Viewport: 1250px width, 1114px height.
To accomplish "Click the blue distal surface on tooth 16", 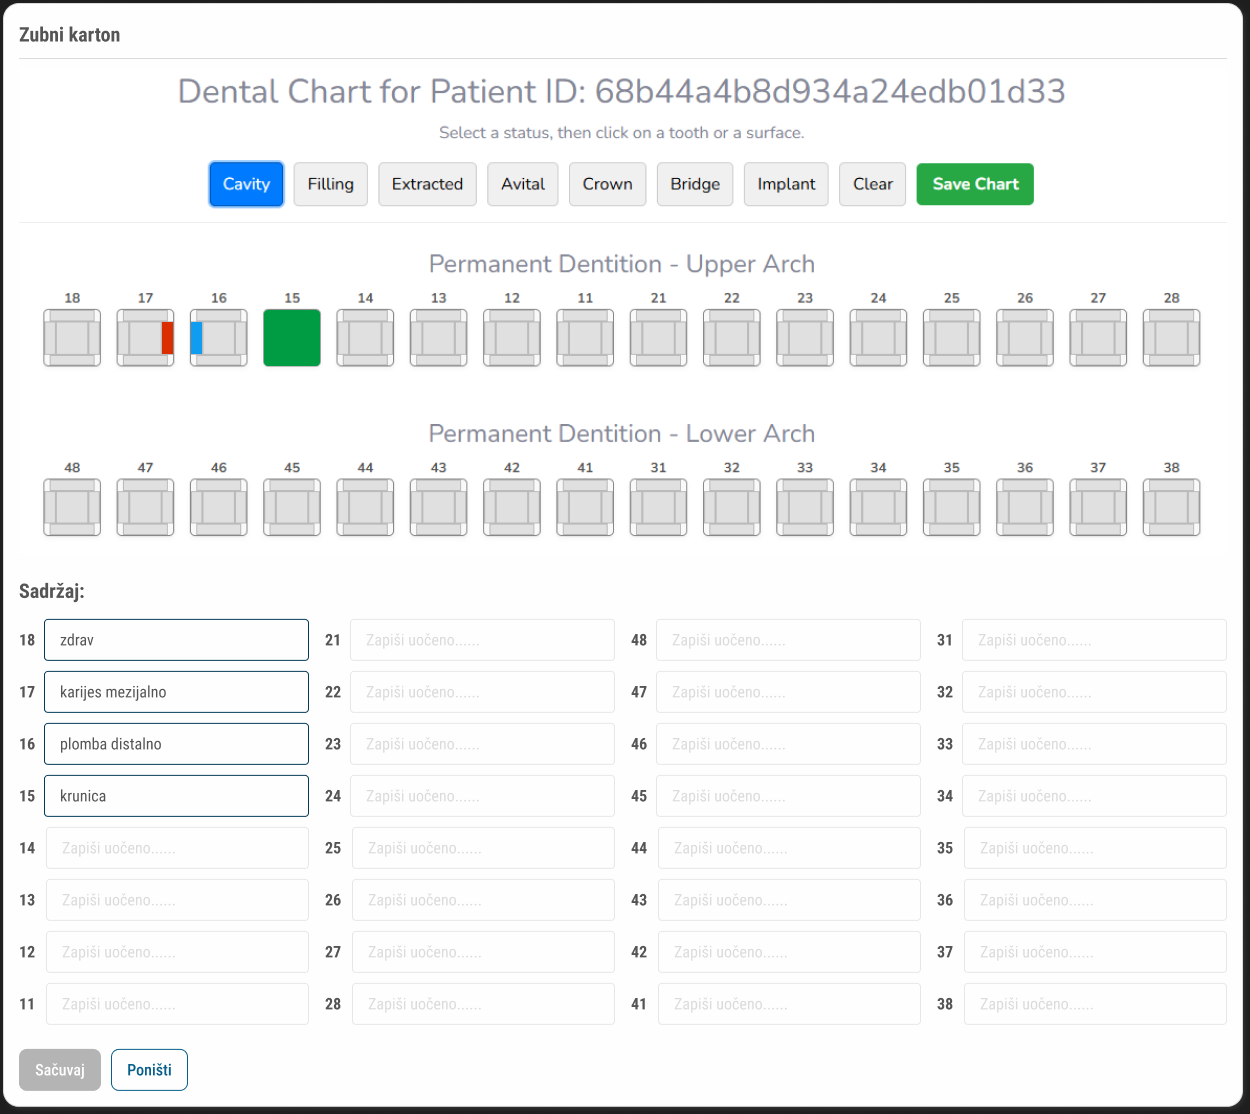I will pyautogui.click(x=196, y=338).
